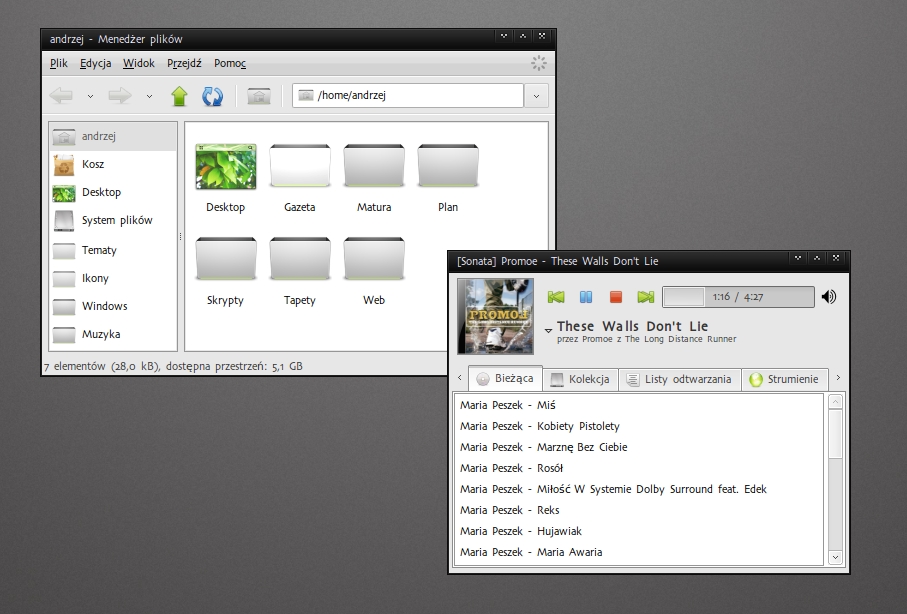The image size is (907, 614).
Task: Switch to the Bieżąca tab
Action: (x=505, y=379)
